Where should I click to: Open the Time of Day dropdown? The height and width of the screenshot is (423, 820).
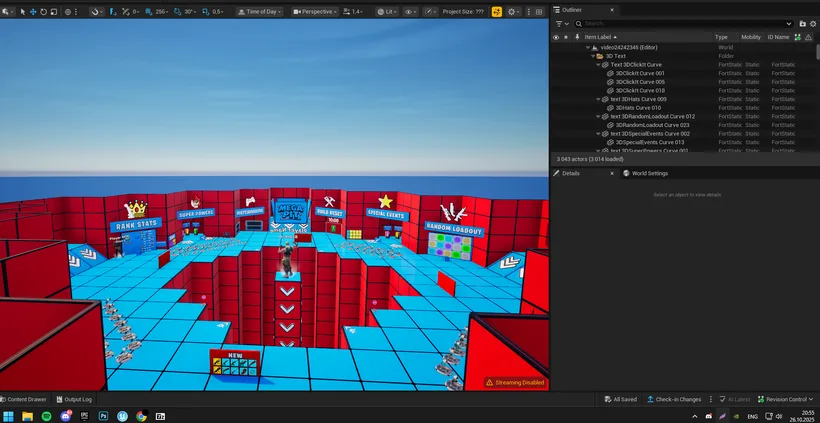[x=259, y=12]
